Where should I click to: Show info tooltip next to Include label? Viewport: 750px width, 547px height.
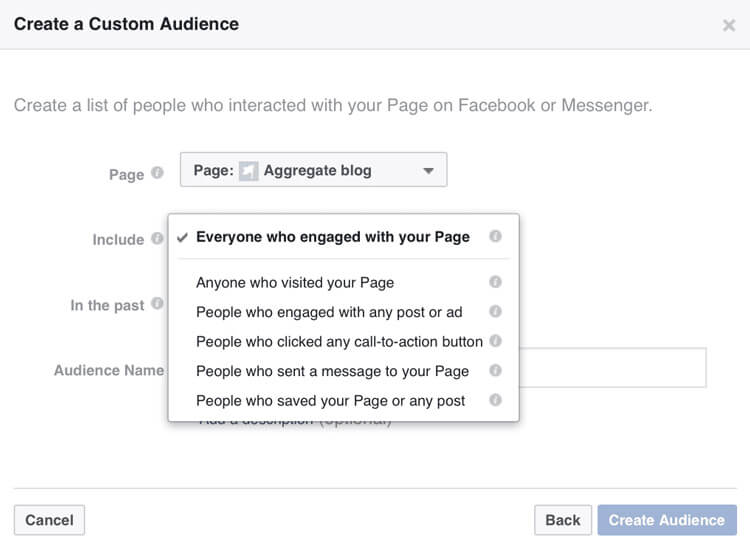157,238
